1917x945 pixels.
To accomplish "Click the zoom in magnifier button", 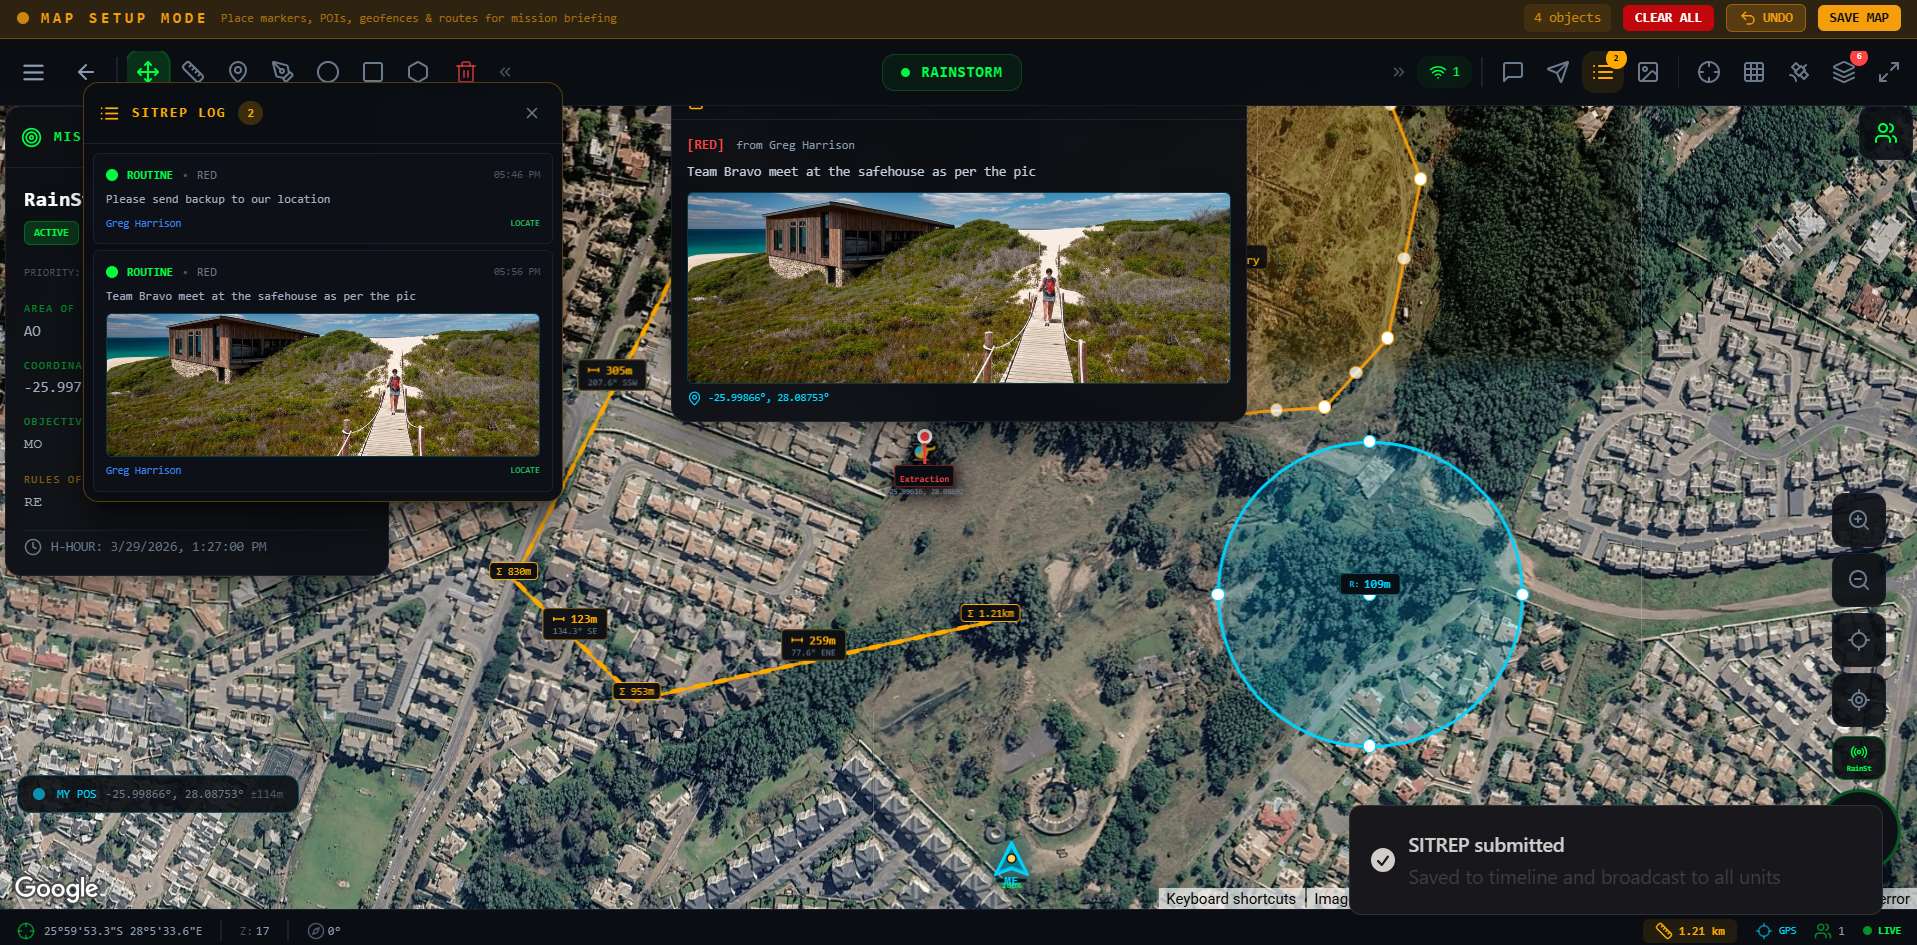I will pyautogui.click(x=1858, y=520).
